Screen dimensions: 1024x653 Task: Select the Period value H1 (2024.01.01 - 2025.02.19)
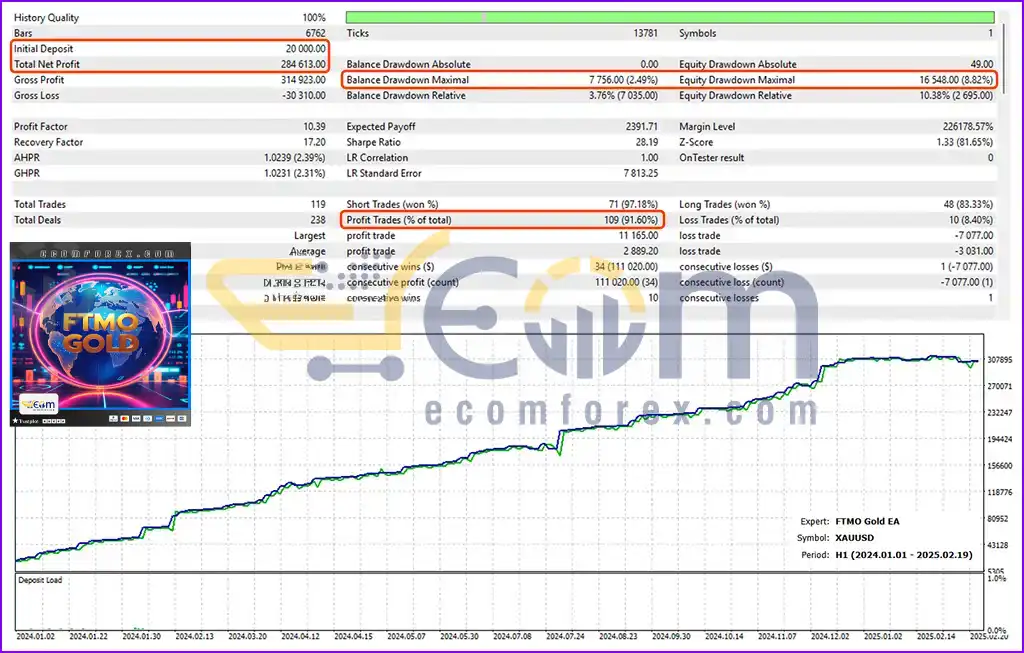point(904,555)
